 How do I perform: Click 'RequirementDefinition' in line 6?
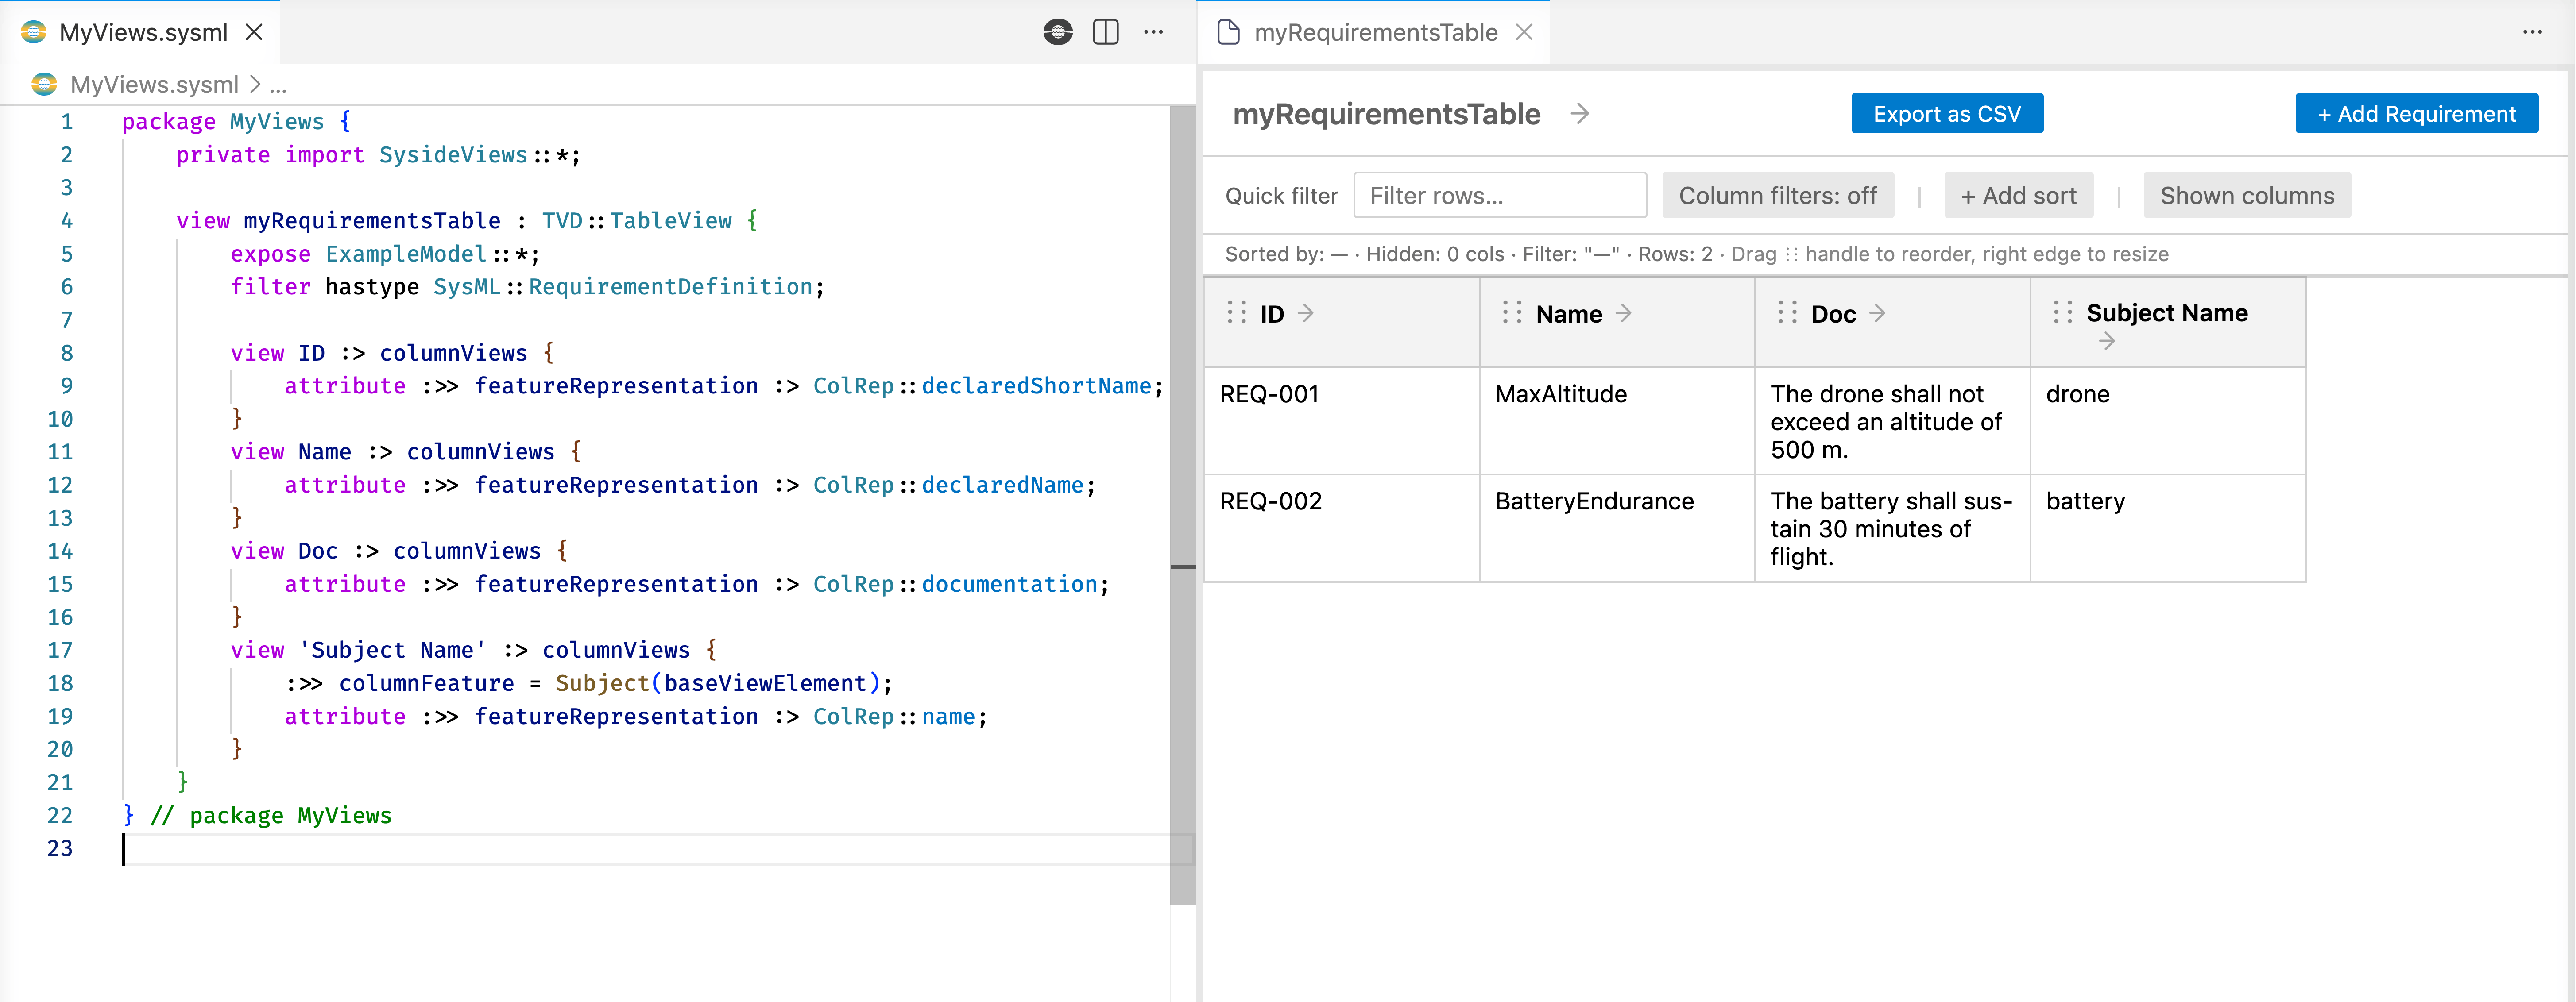point(670,287)
